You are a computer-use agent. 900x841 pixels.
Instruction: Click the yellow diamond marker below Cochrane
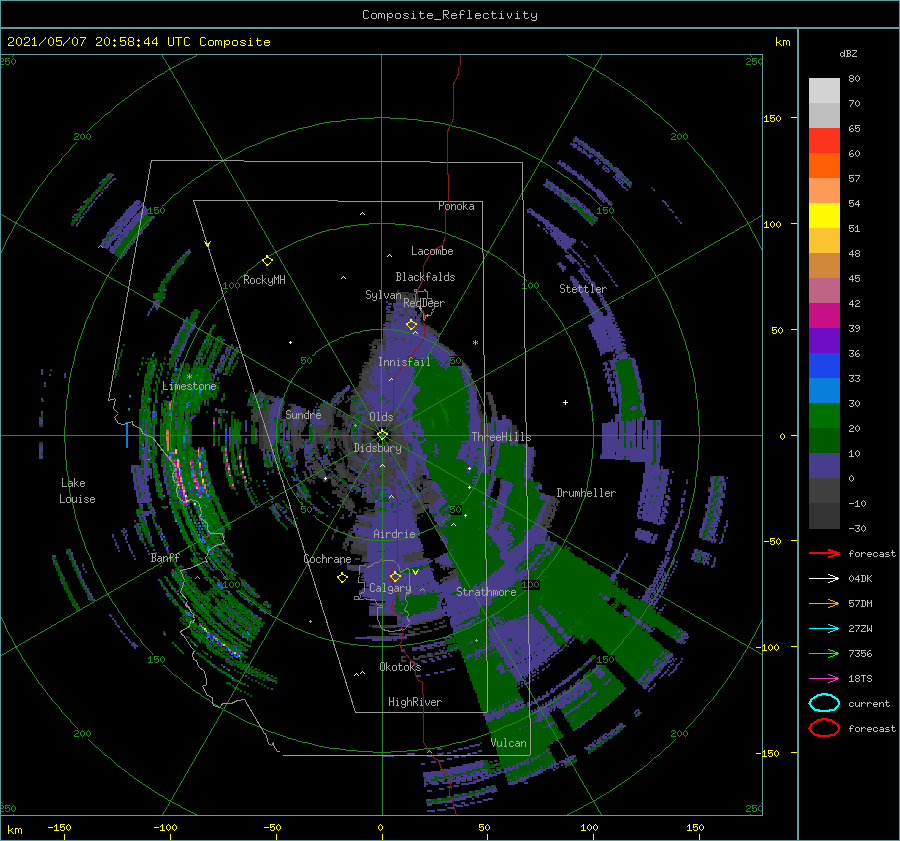point(342,578)
